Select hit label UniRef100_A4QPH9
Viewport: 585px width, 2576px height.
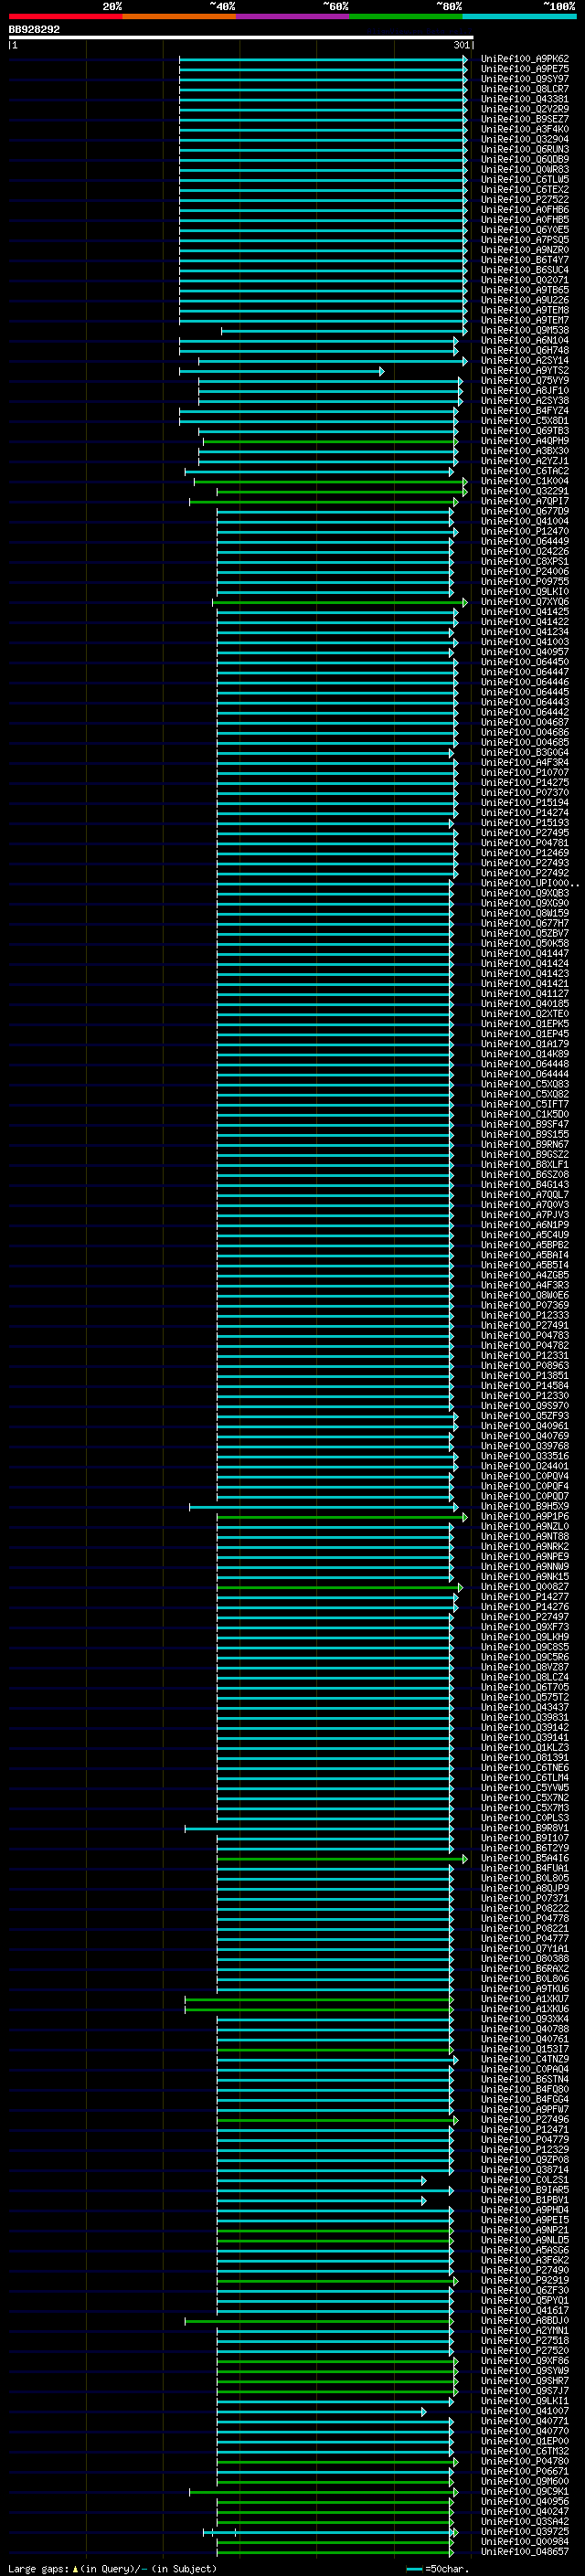coord(525,441)
